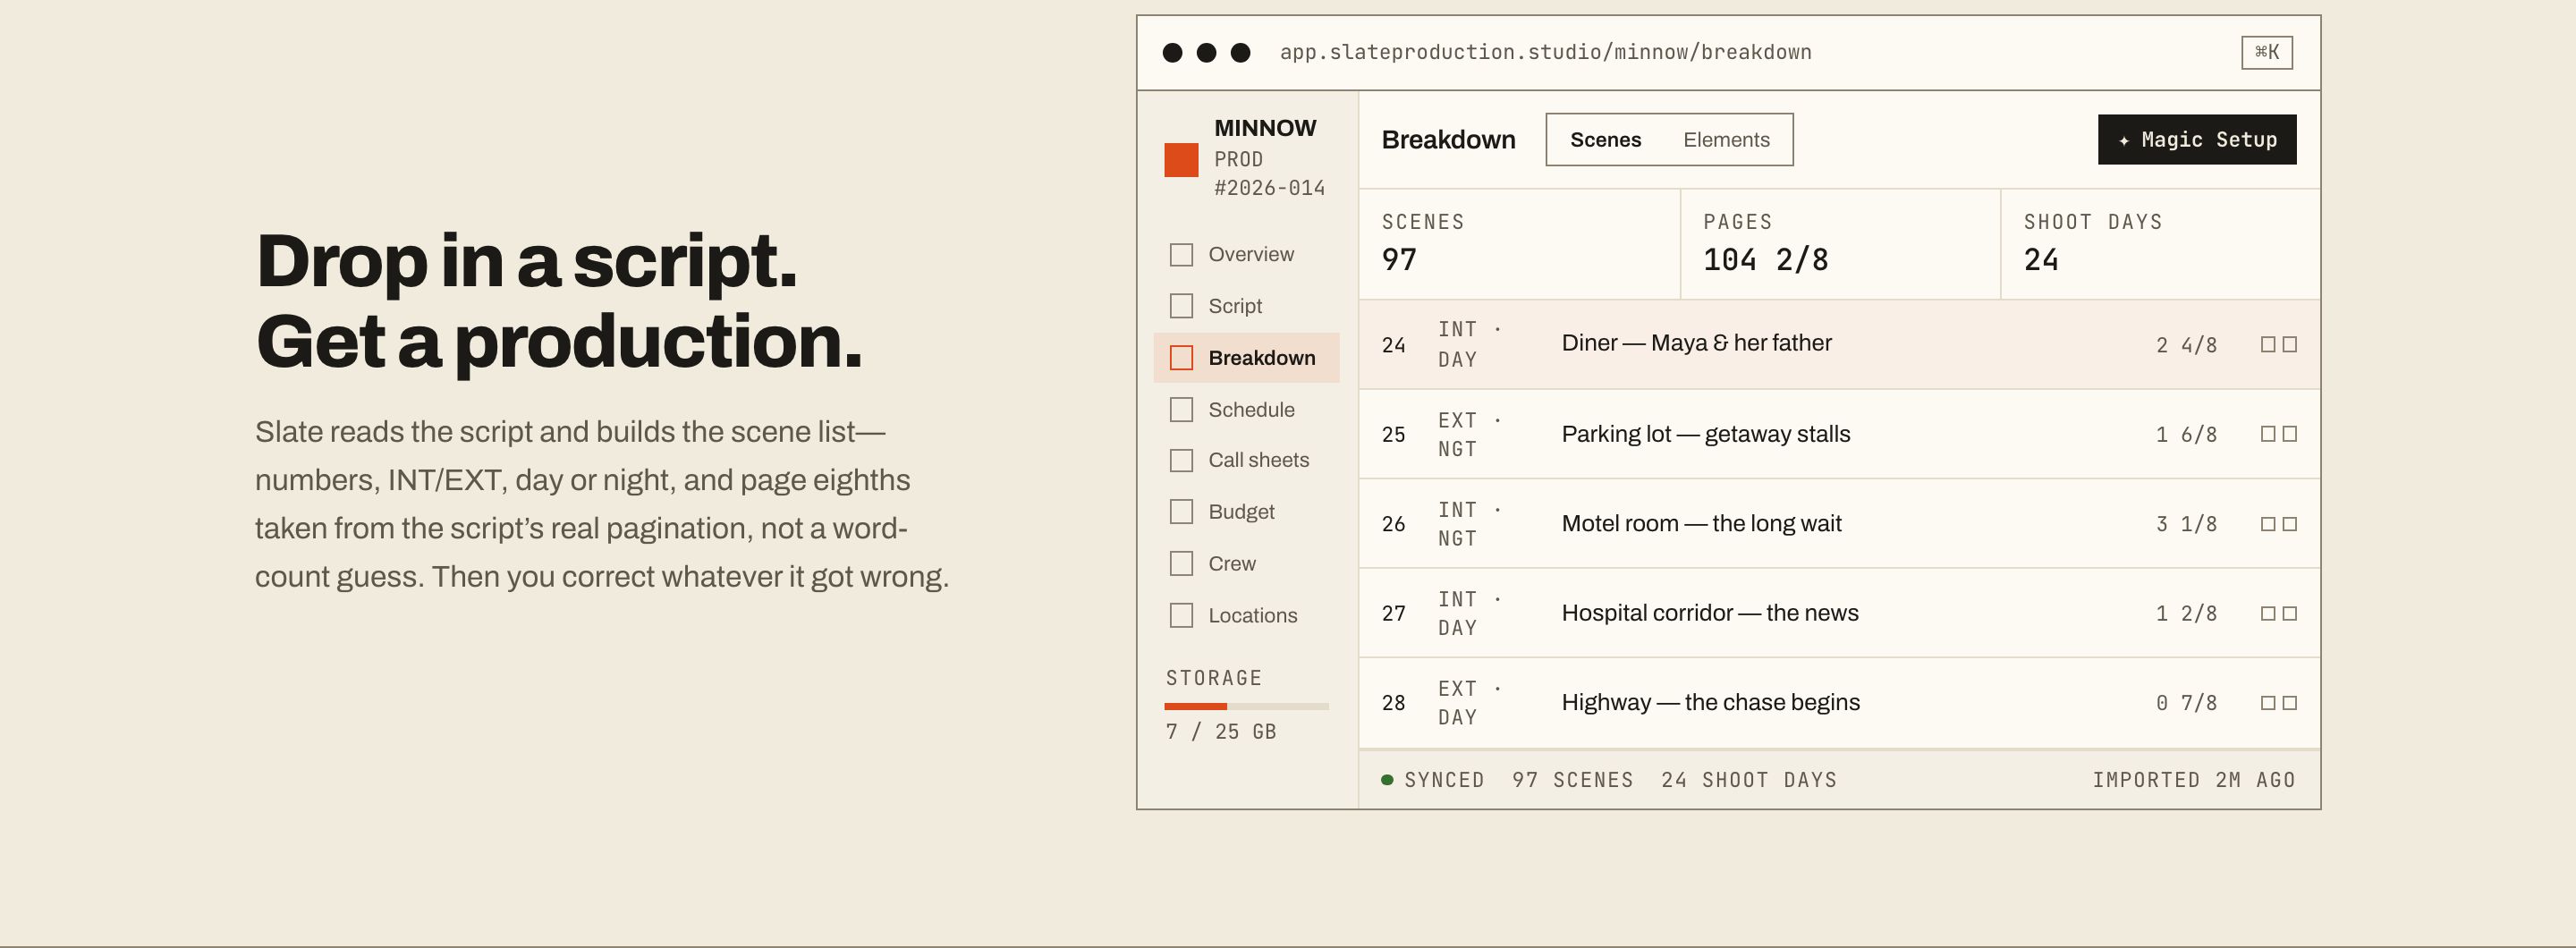The image size is (2576, 948).
Task: Click the ⌘K command shortcut badge
Action: click(2266, 52)
